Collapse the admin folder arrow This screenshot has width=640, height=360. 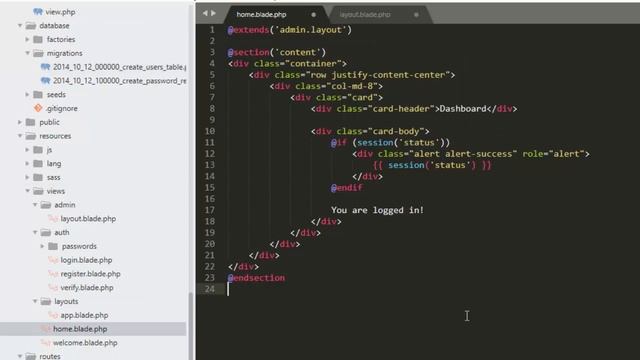pyautogui.click(x=35, y=205)
